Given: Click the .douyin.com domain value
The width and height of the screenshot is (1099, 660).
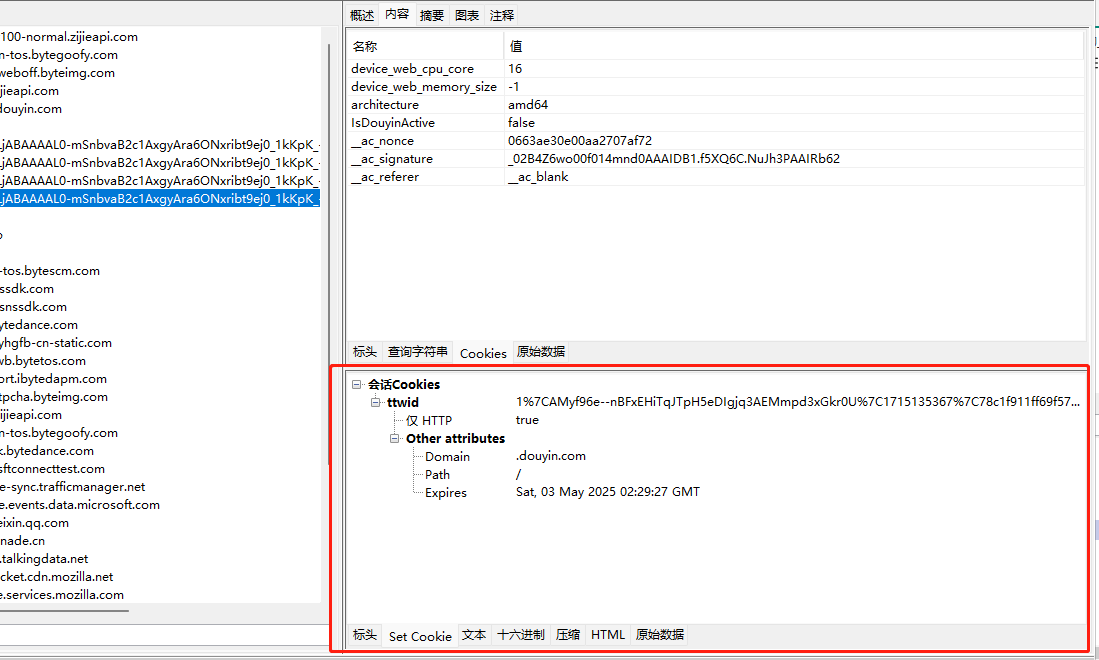Looking at the screenshot, I should [x=551, y=456].
